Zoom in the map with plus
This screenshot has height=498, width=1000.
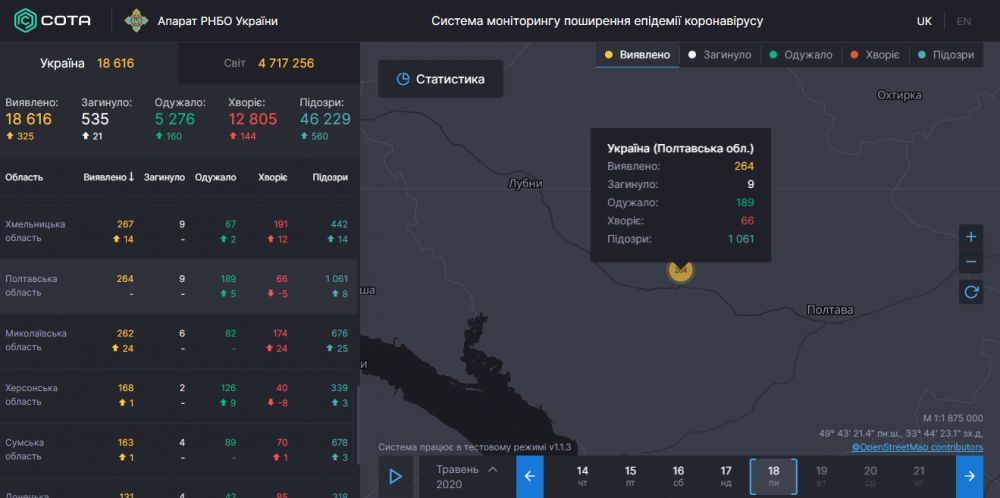click(x=971, y=237)
